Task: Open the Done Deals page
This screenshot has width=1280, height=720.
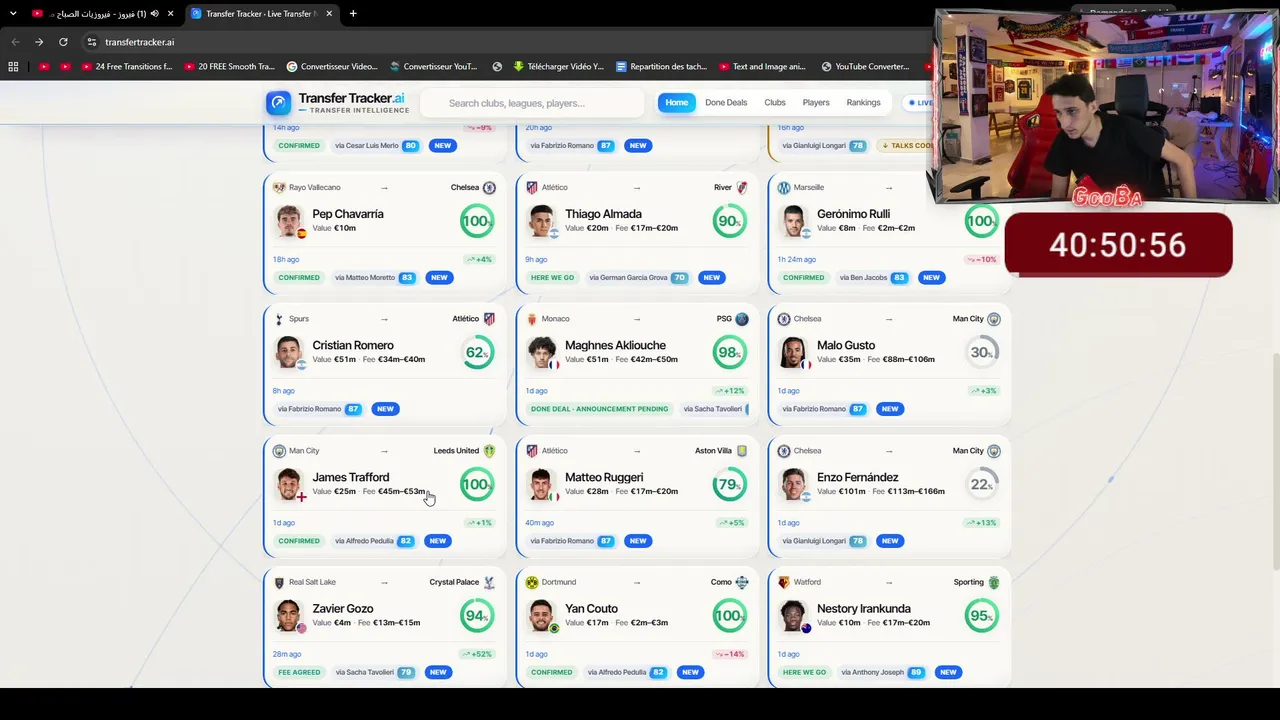Action: (726, 103)
